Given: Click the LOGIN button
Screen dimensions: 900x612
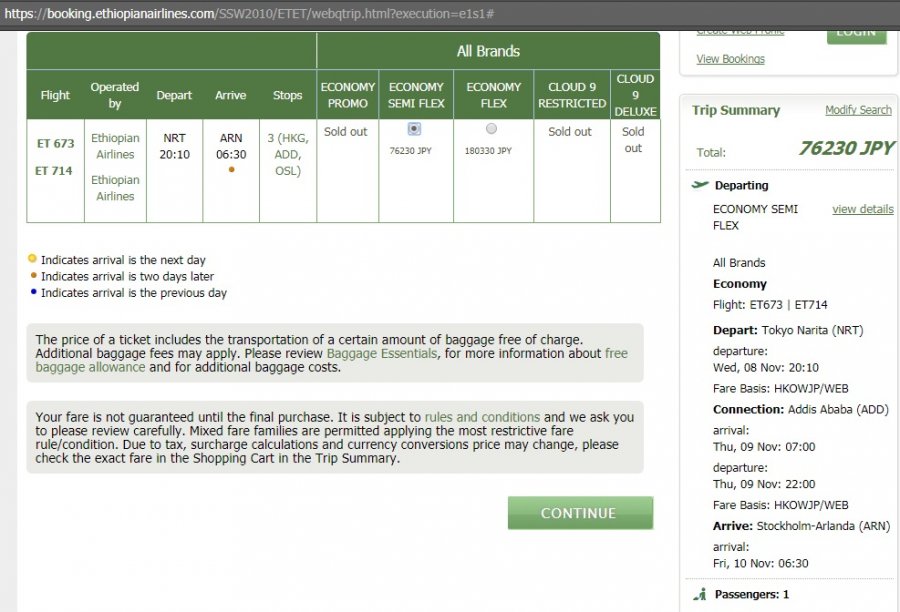Looking at the screenshot, I should pyautogui.click(x=856, y=31).
